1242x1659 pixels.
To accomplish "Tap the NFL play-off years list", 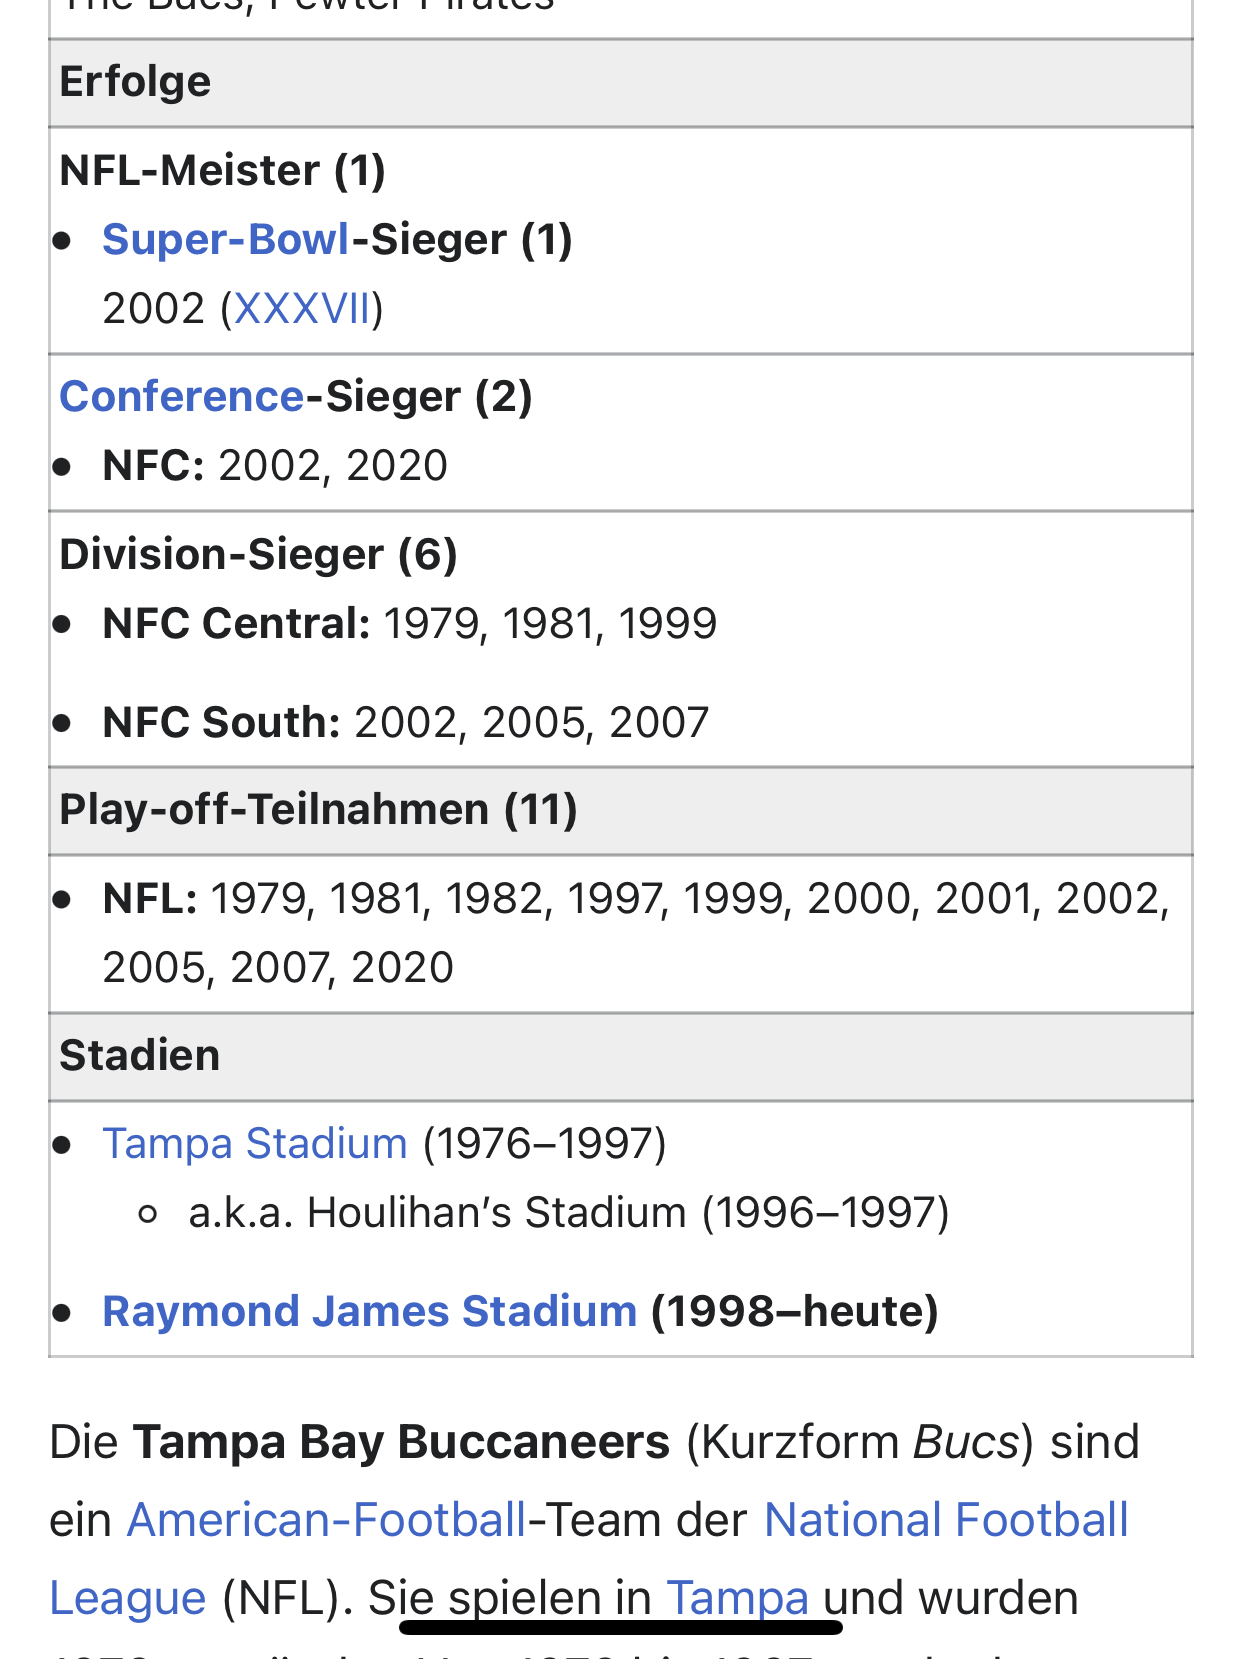I will pos(635,932).
